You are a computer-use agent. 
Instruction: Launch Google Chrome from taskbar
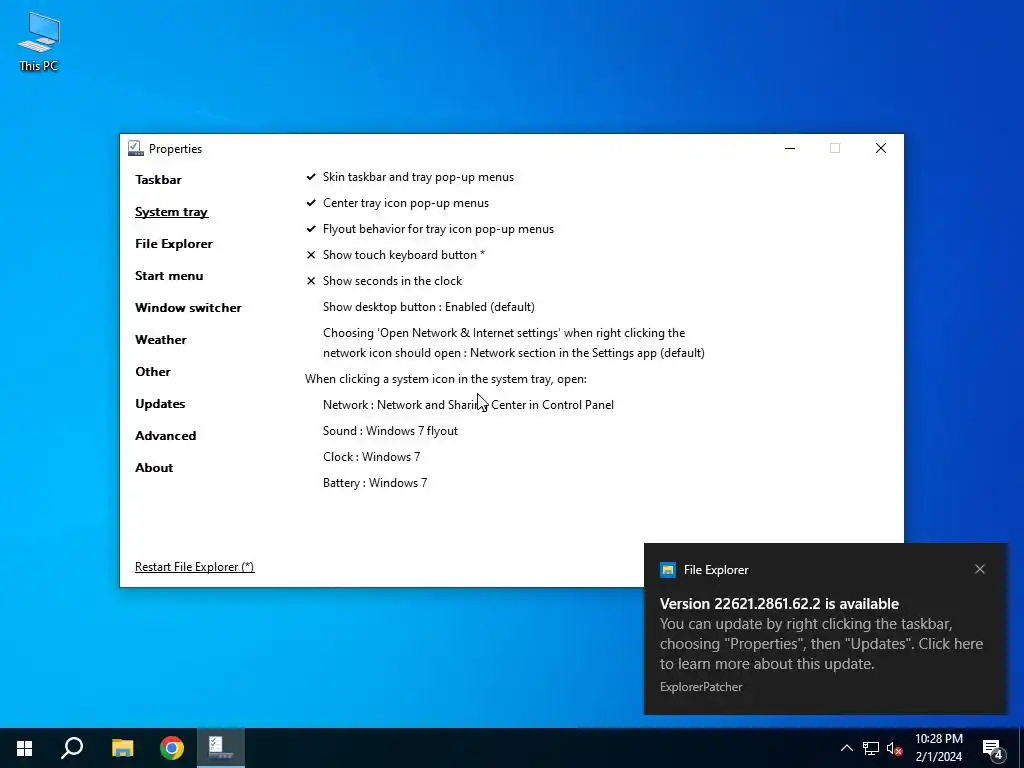point(172,748)
